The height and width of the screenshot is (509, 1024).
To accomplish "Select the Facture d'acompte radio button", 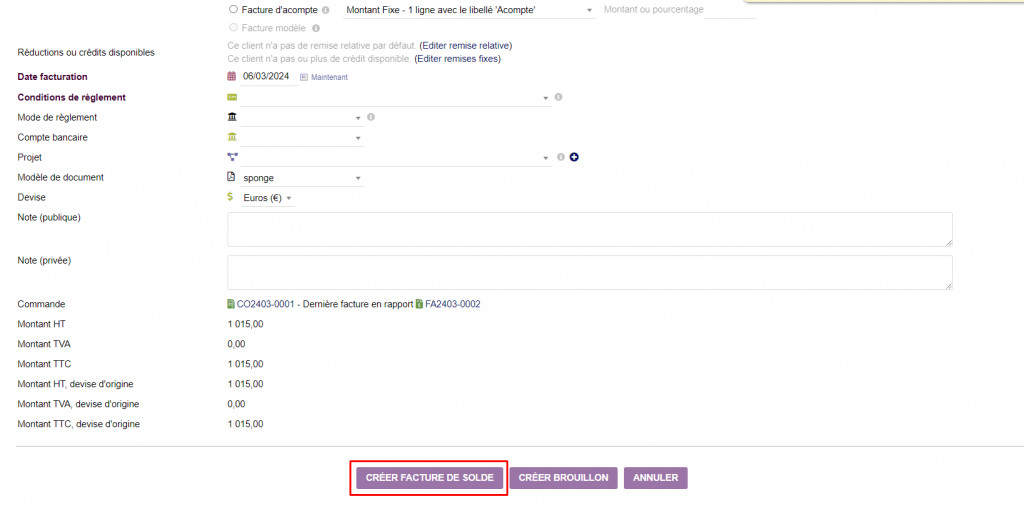I will (234, 9).
